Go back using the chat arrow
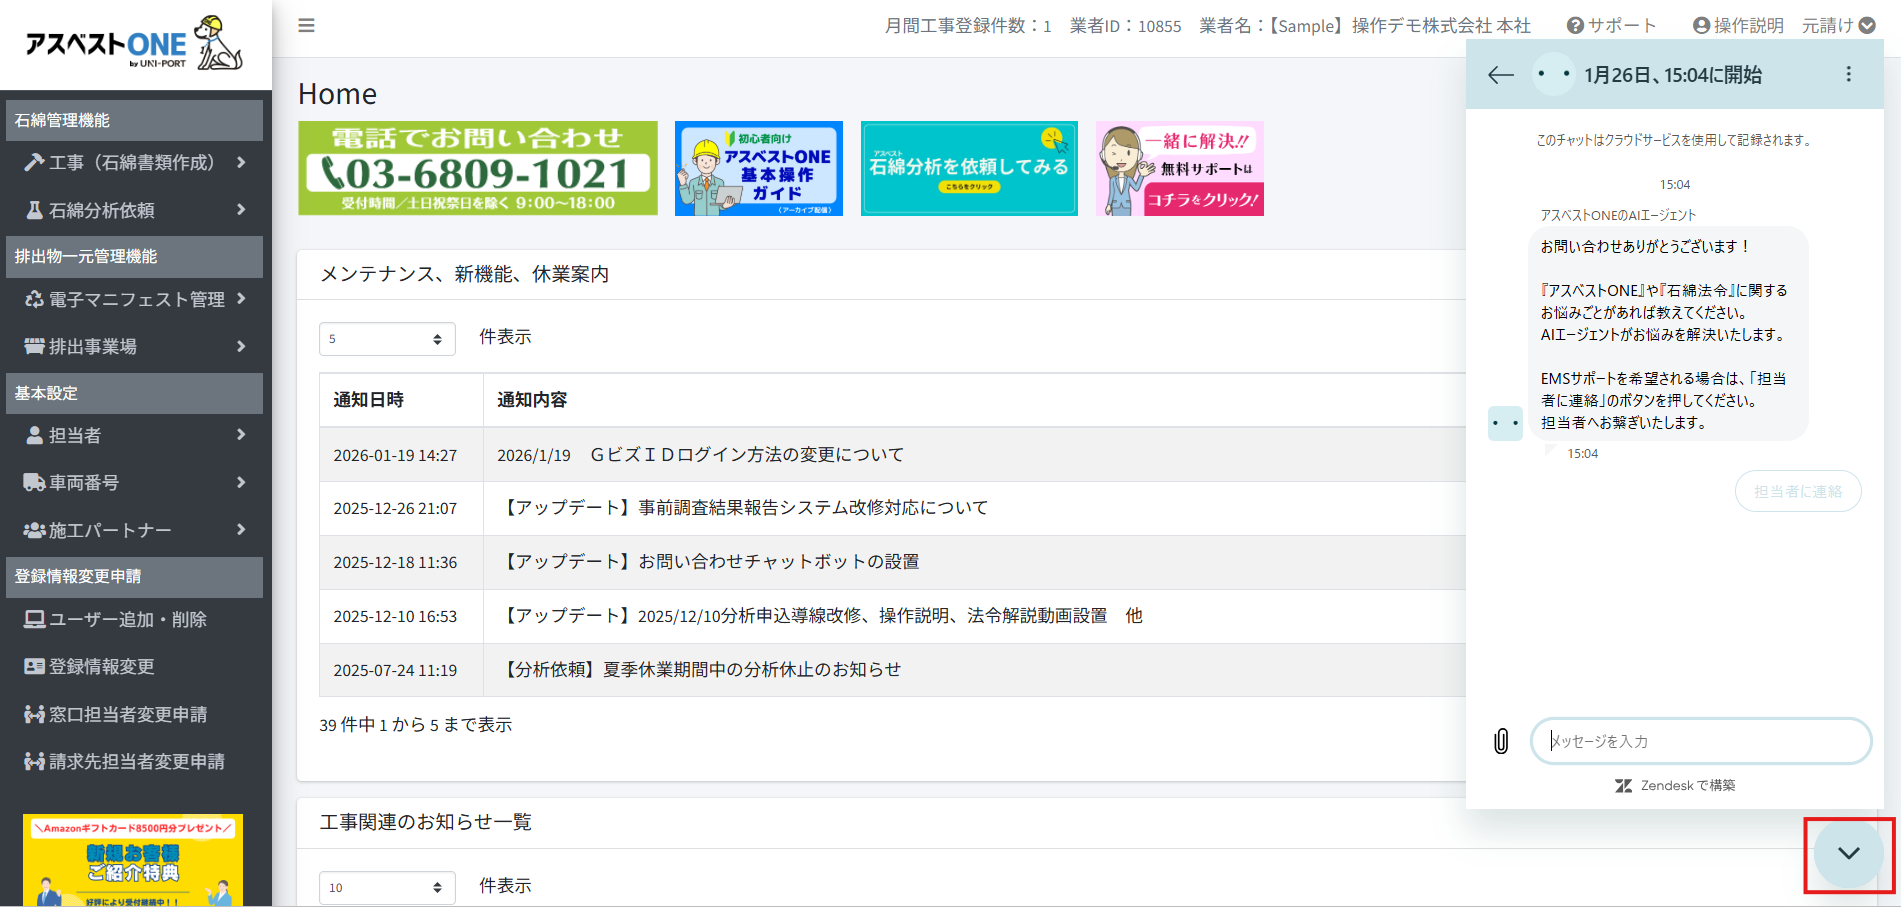Viewport: 1901px width, 907px height. [x=1500, y=75]
